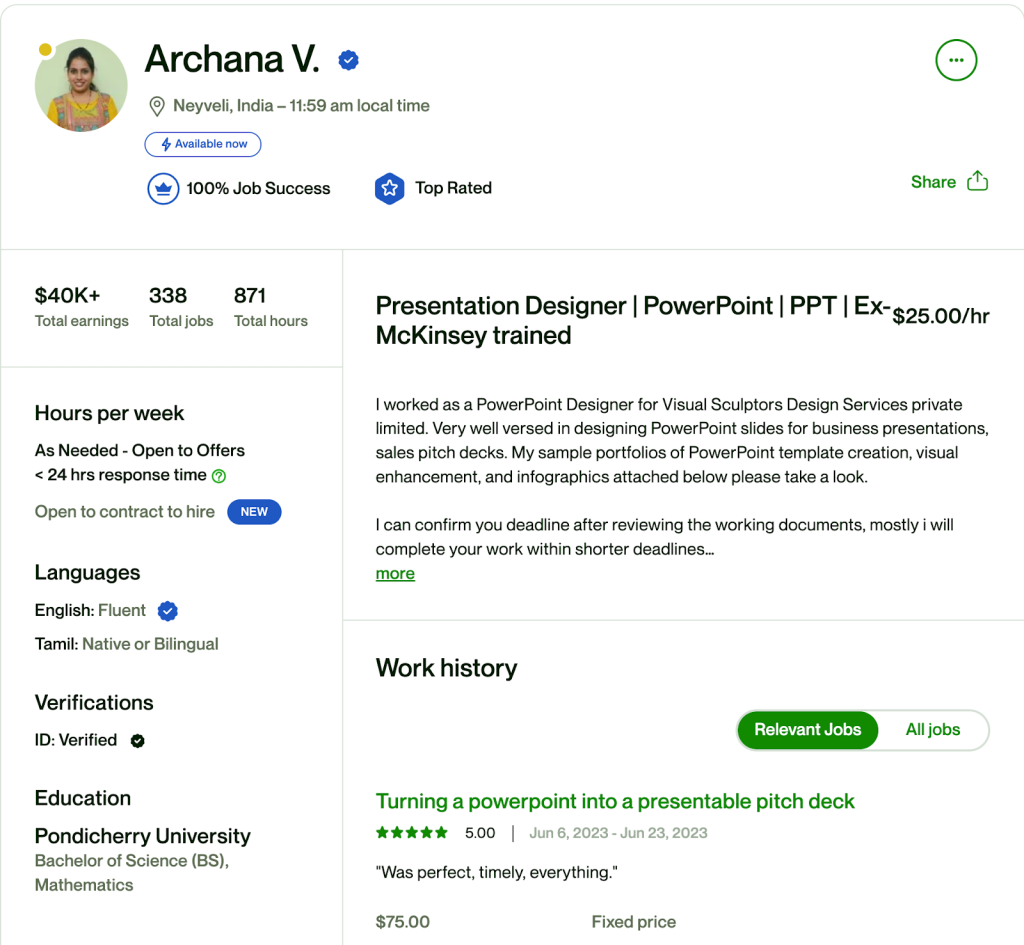Image resolution: width=1024 pixels, height=945 pixels.
Task: Click the ID Verified checkmark icon
Action: (x=137, y=741)
